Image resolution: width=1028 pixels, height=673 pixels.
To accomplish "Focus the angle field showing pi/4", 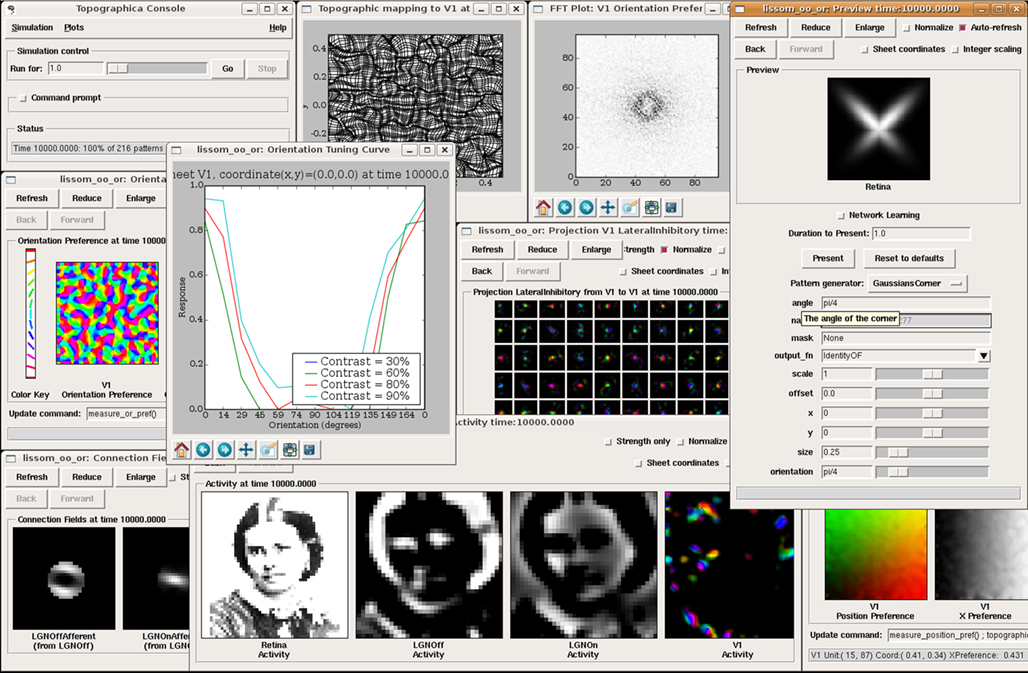I will [x=905, y=303].
